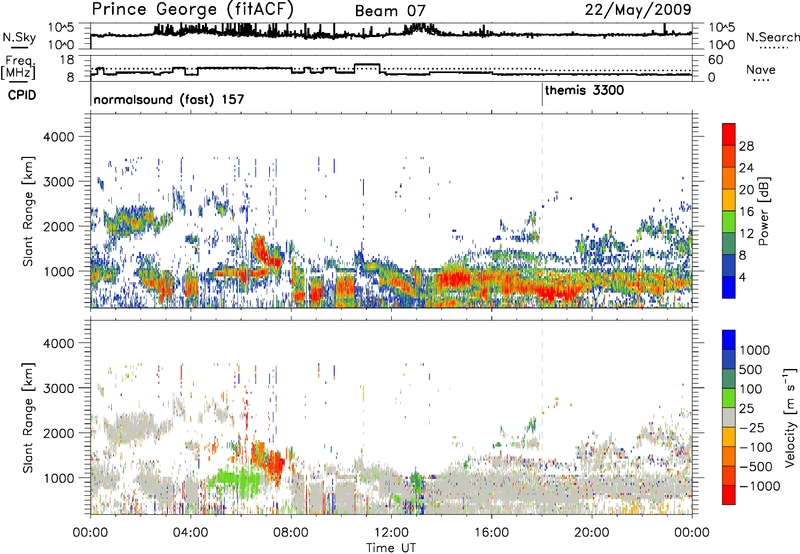Click the gray band of Velocity color bar
The width and height of the screenshot is (800, 554).
coord(729,418)
